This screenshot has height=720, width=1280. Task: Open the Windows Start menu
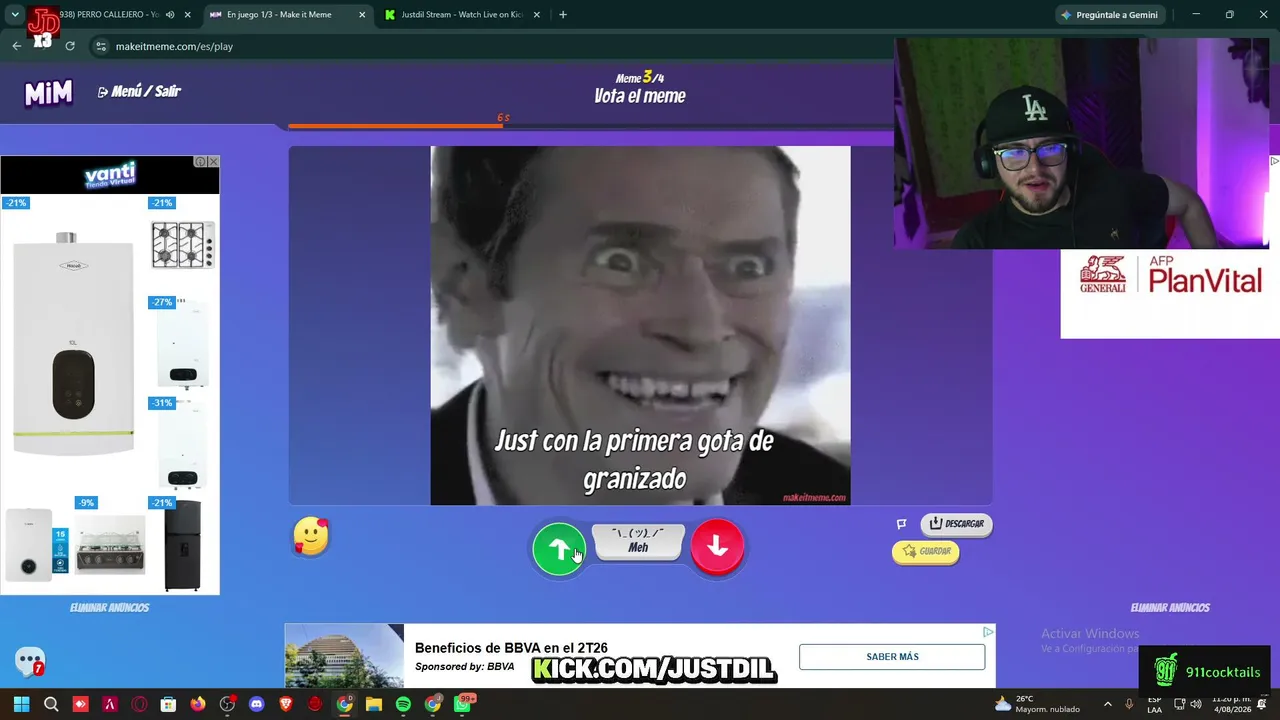pos(21,704)
